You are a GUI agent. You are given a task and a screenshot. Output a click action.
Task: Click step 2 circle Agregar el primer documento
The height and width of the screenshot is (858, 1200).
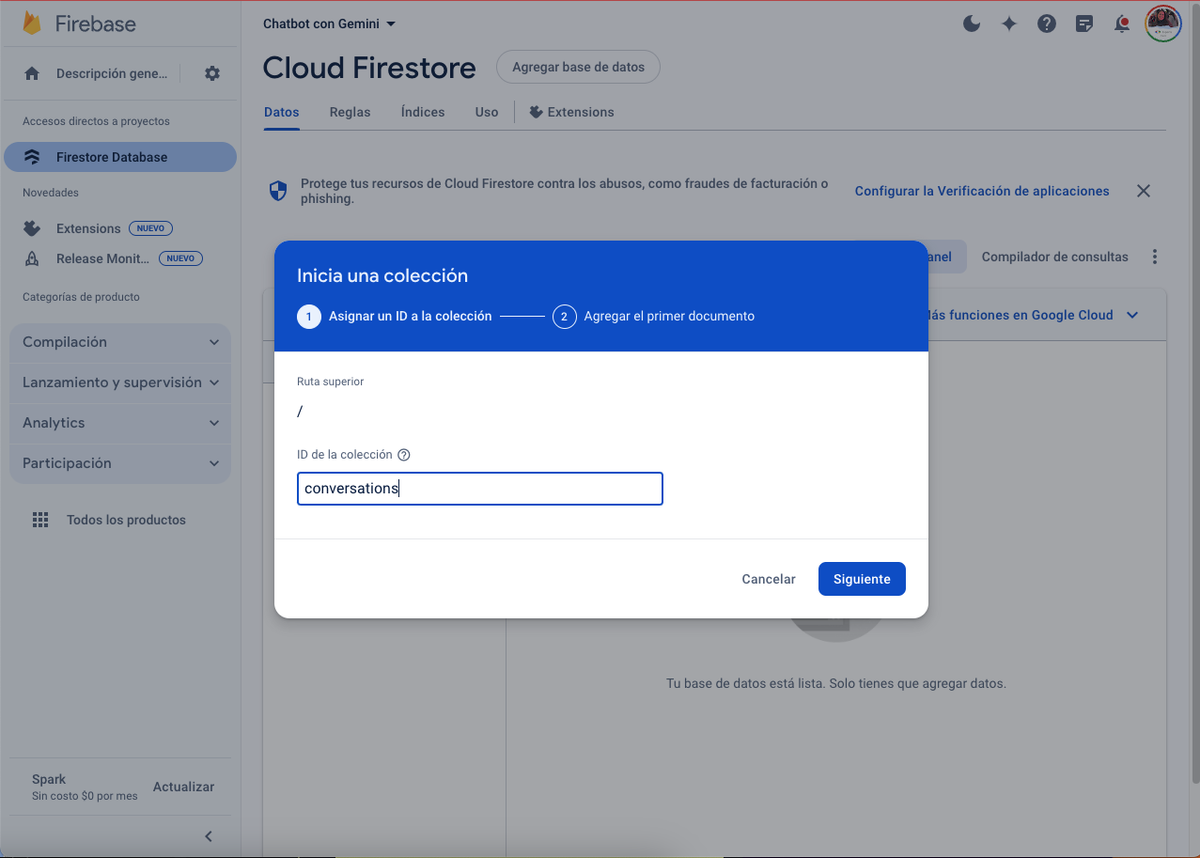(x=564, y=316)
